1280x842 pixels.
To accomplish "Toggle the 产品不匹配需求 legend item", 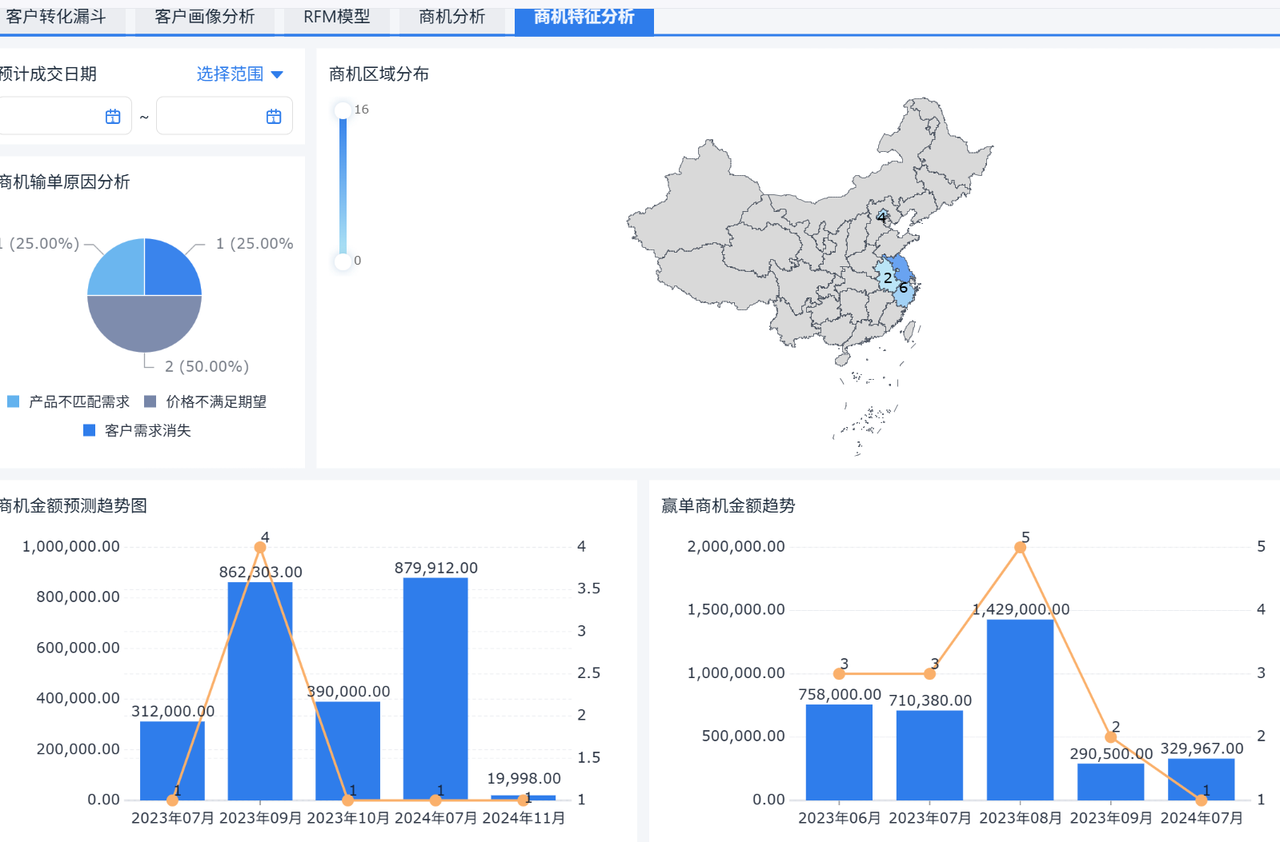I will [x=68, y=402].
